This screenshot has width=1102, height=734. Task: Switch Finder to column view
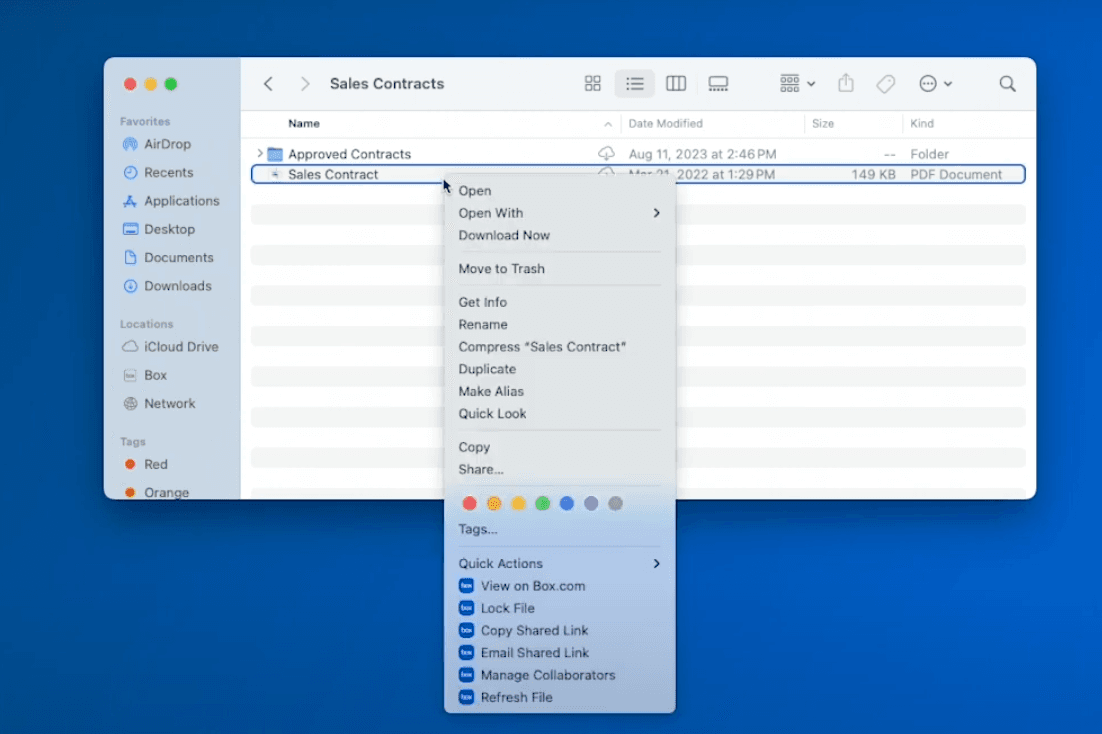pos(676,84)
